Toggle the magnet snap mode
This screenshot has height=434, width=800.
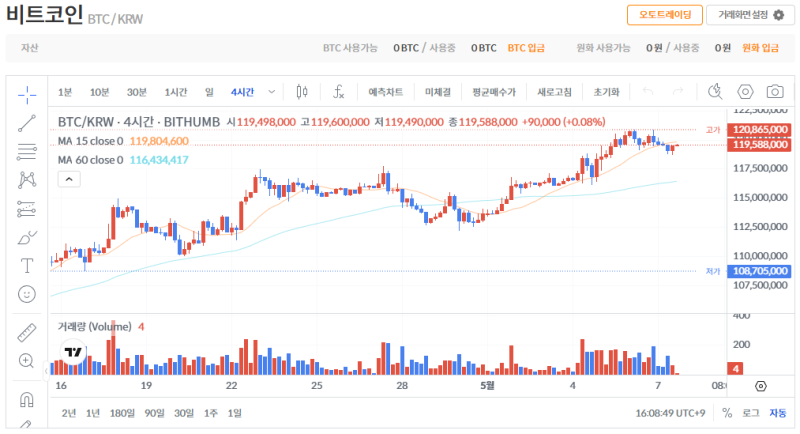[27, 400]
